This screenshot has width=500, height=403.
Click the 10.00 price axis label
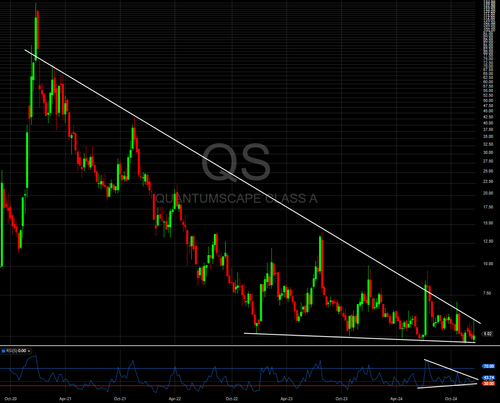point(488,263)
